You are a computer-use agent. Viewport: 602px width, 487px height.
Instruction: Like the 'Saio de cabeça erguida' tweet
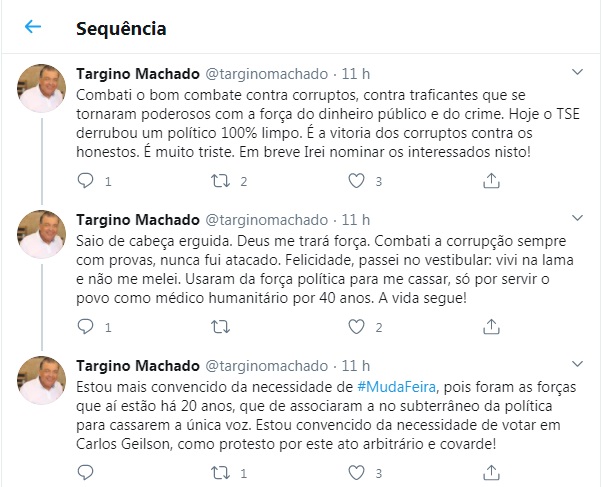tap(355, 326)
